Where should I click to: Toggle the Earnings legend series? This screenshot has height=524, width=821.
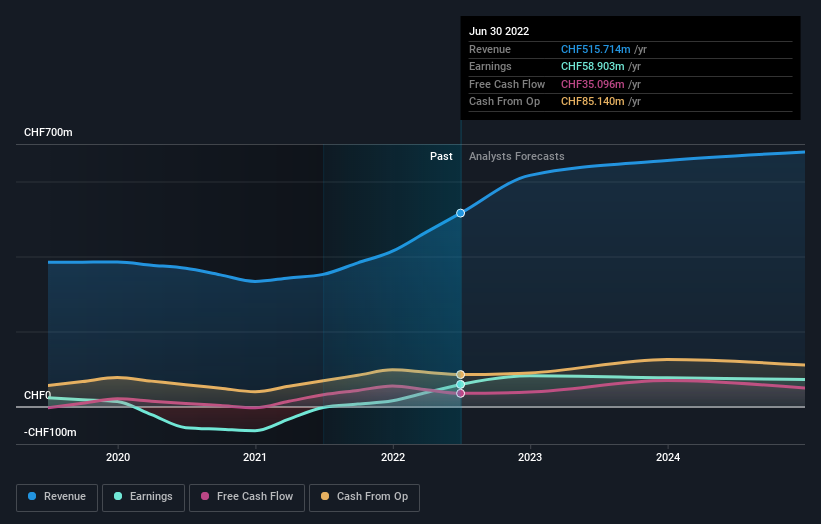pyautogui.click(x=143, y=497)
